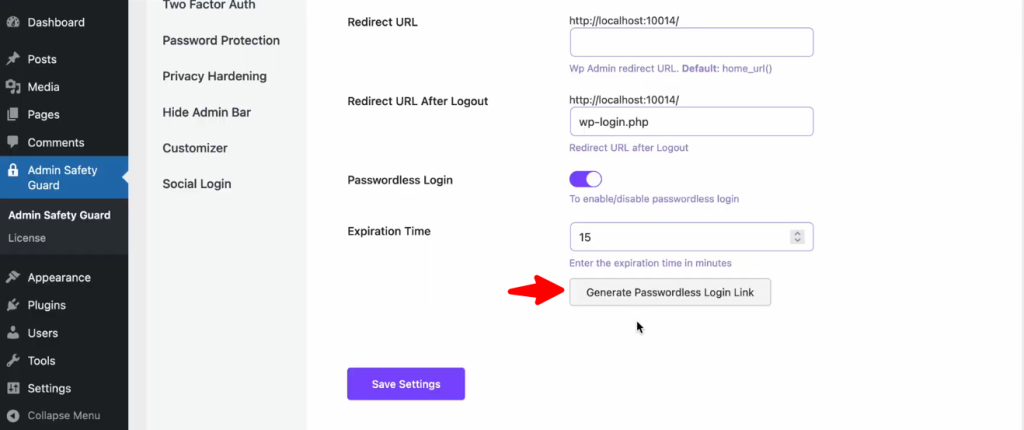Switch to the Social Login tab
Image resolution: width=1024 pixels, height=430 pixels.
(x=197, y=184)
